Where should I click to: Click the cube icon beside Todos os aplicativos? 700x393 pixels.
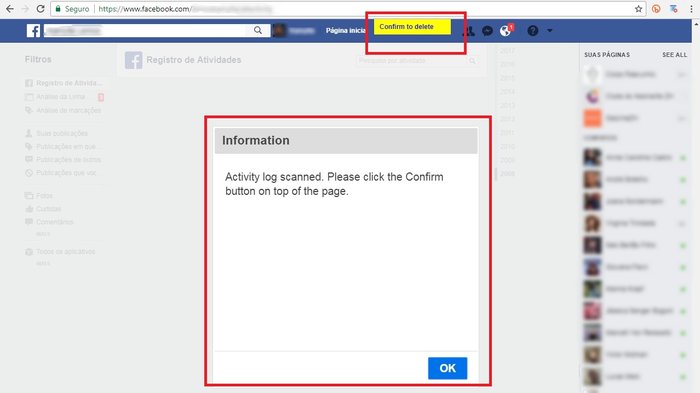[x=29, y=252]
